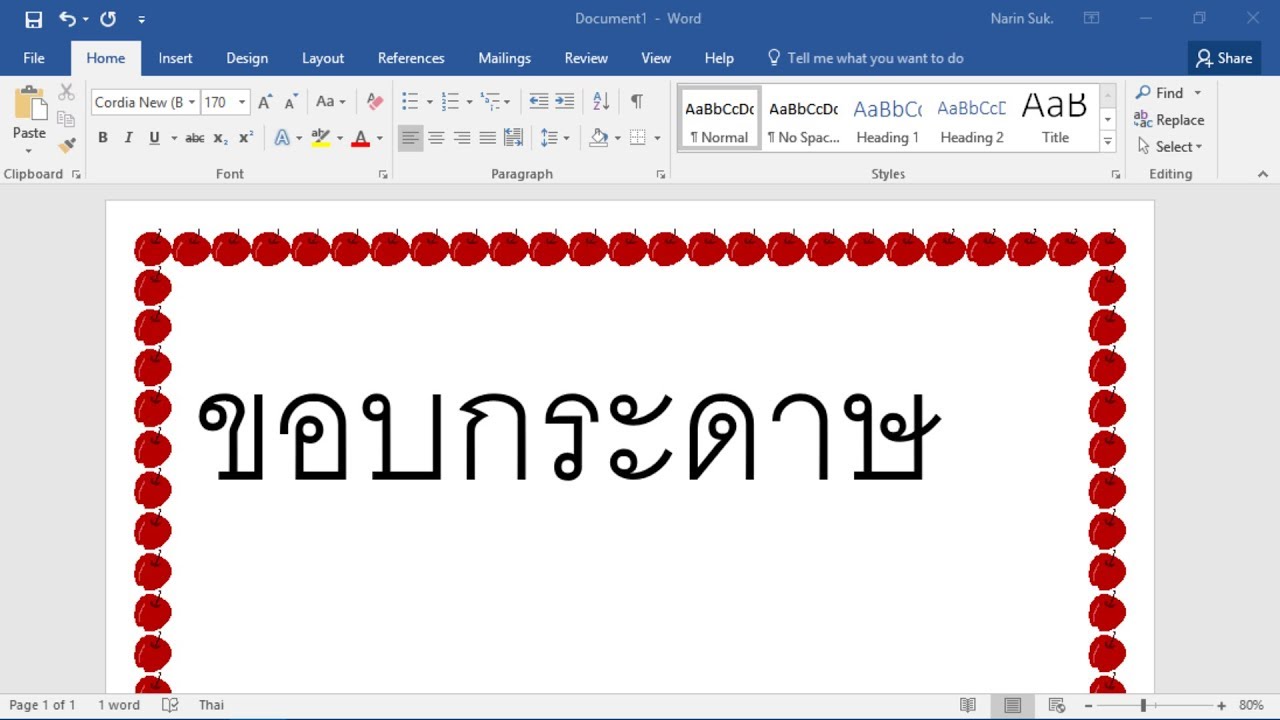Screen dimensions: 1280x720
Task: Switch to the References tab
Action: point(411,58)
